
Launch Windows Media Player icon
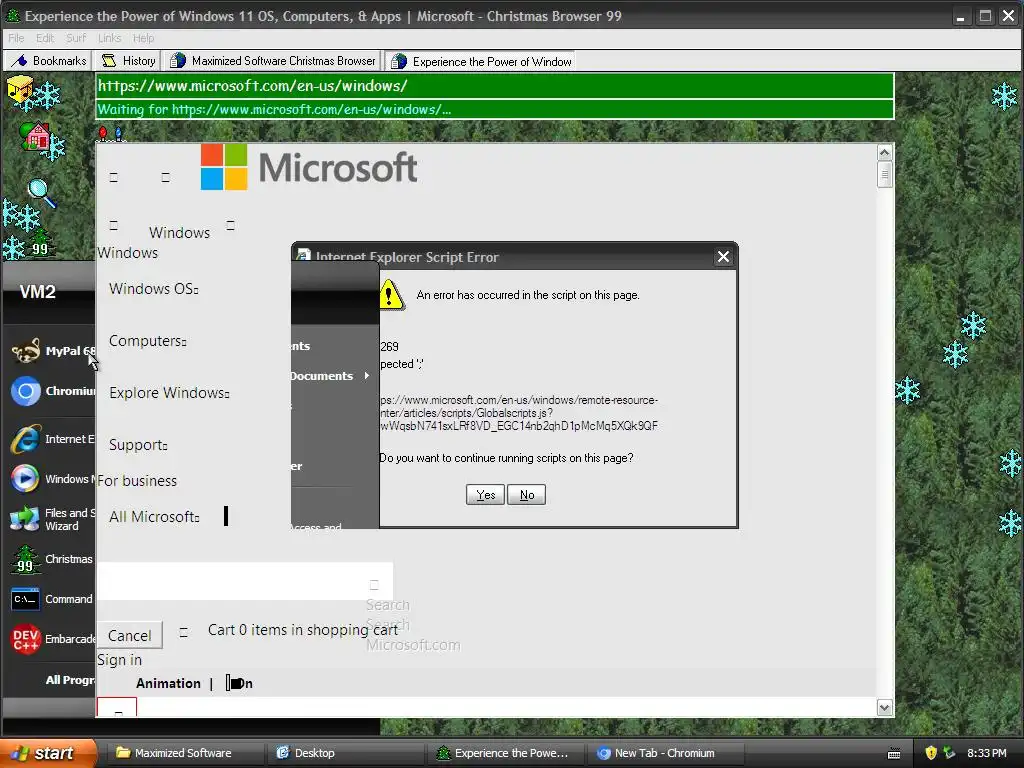pos(26,479)
